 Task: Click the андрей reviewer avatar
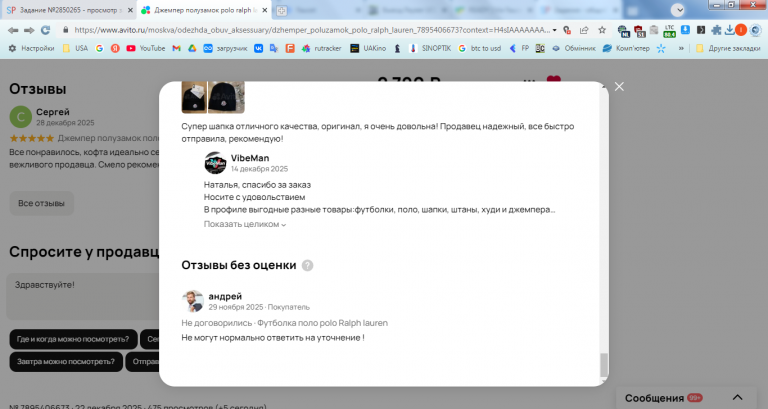pos(192,301)
